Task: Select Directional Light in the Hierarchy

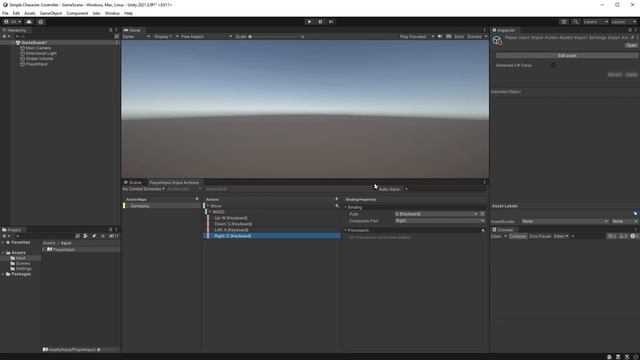Action: pyautogui.click(x=41, y=53)
